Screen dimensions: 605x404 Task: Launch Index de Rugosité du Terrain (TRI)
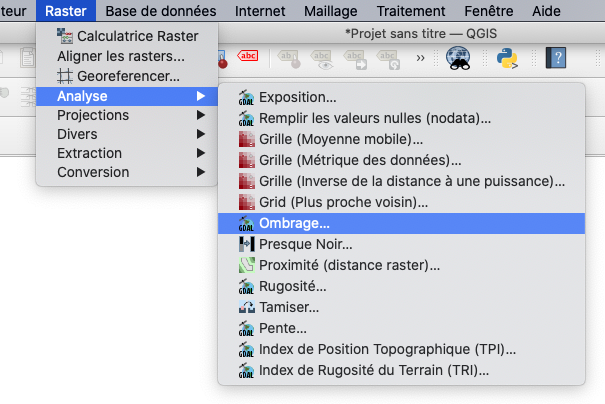tap(373, 370)
